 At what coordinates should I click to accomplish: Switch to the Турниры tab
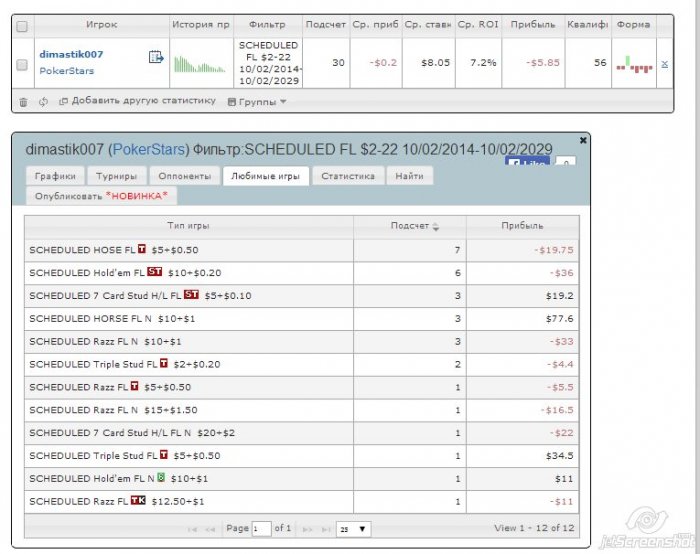117,176
